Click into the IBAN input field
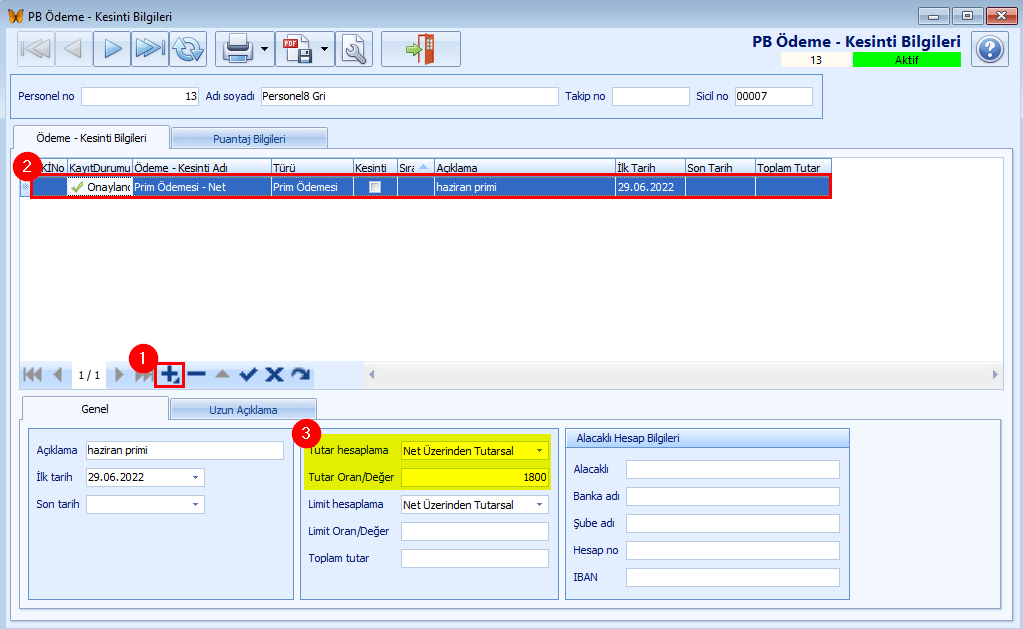 733,577
